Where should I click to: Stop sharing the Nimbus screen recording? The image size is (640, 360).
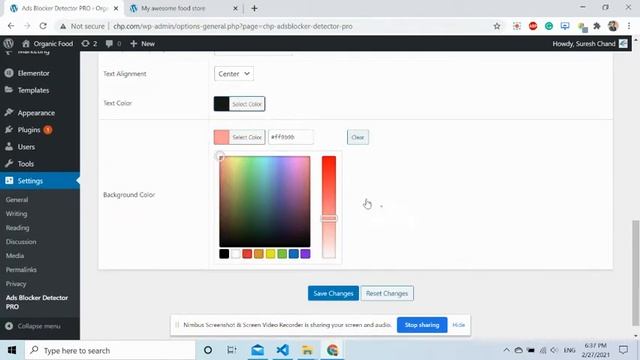click(422, 325)
